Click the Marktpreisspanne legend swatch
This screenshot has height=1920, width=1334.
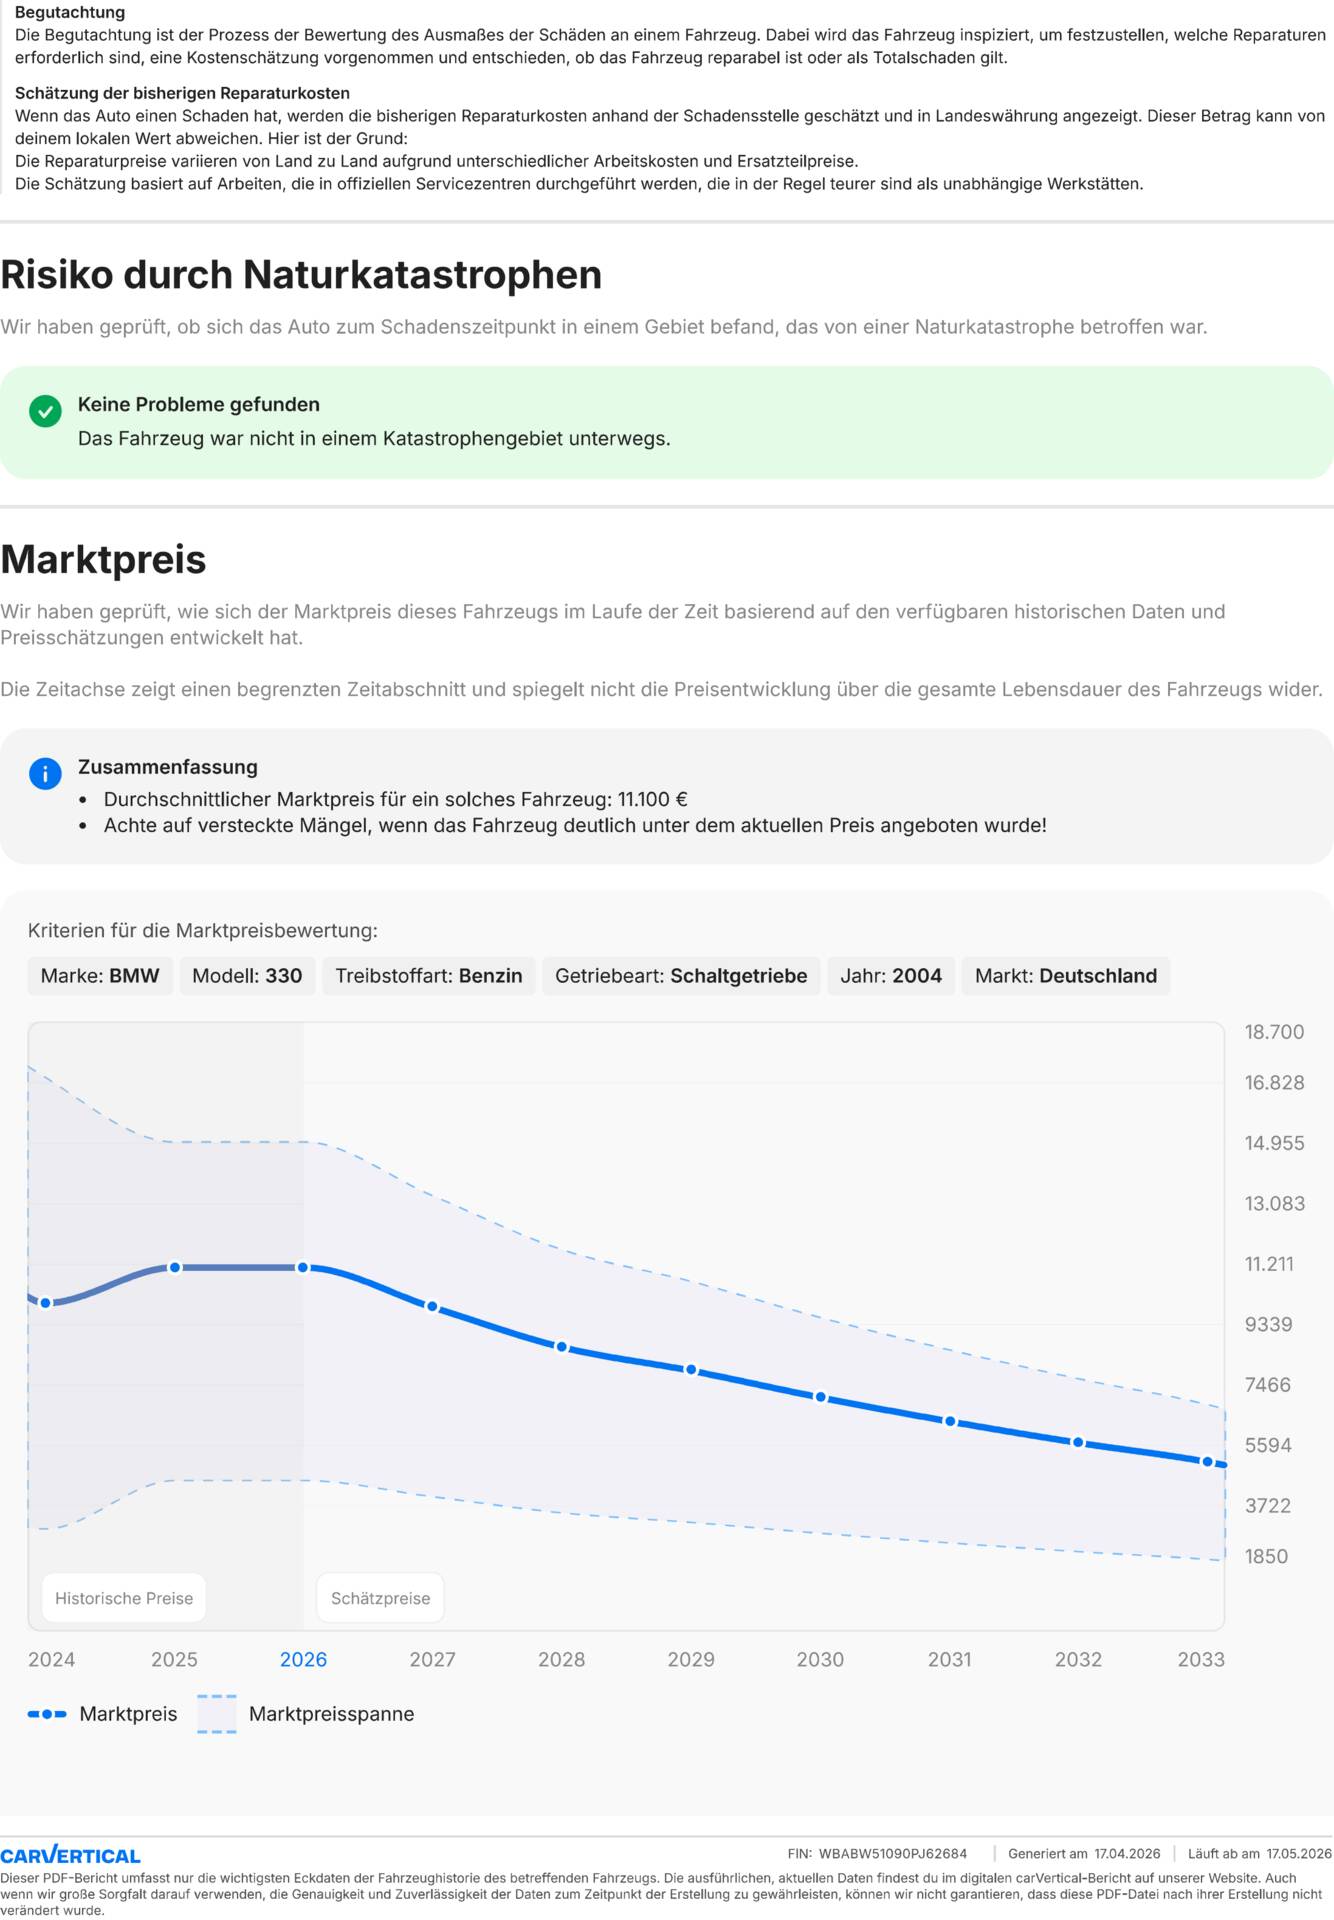point(217,1714)
